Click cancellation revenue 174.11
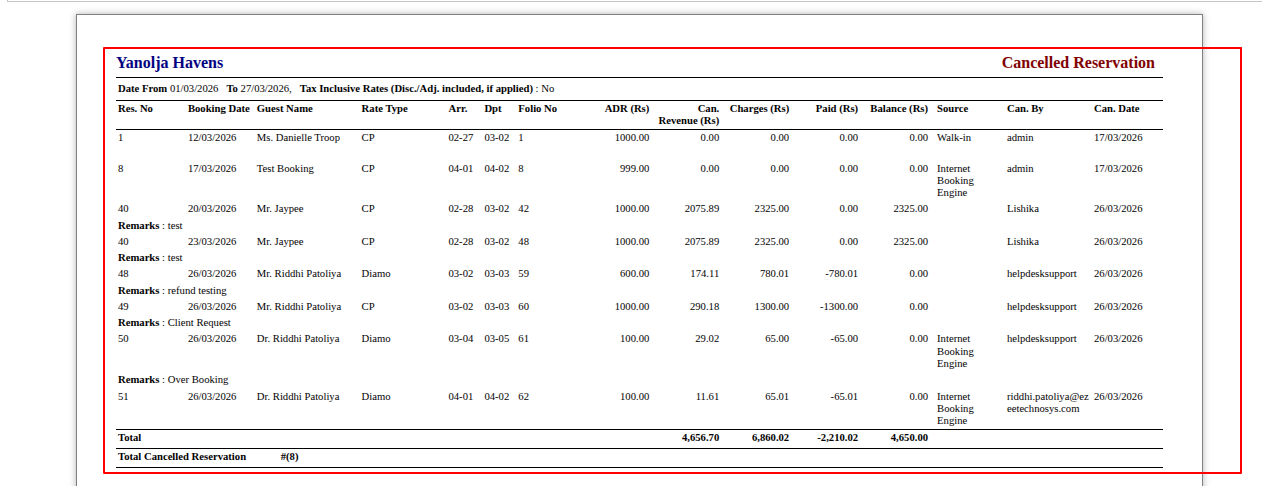Viewport: 1262px width, 486px height. click(704, 274)
